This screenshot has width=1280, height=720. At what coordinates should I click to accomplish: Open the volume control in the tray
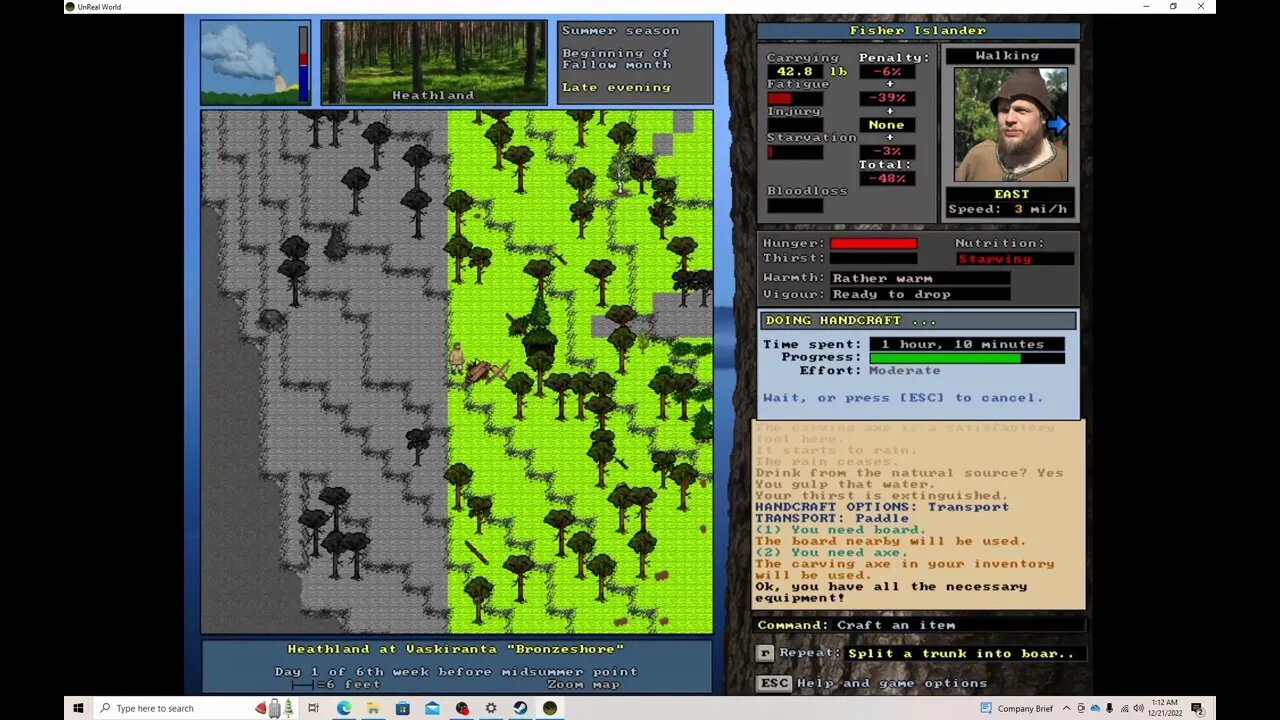click(1138, 708)
